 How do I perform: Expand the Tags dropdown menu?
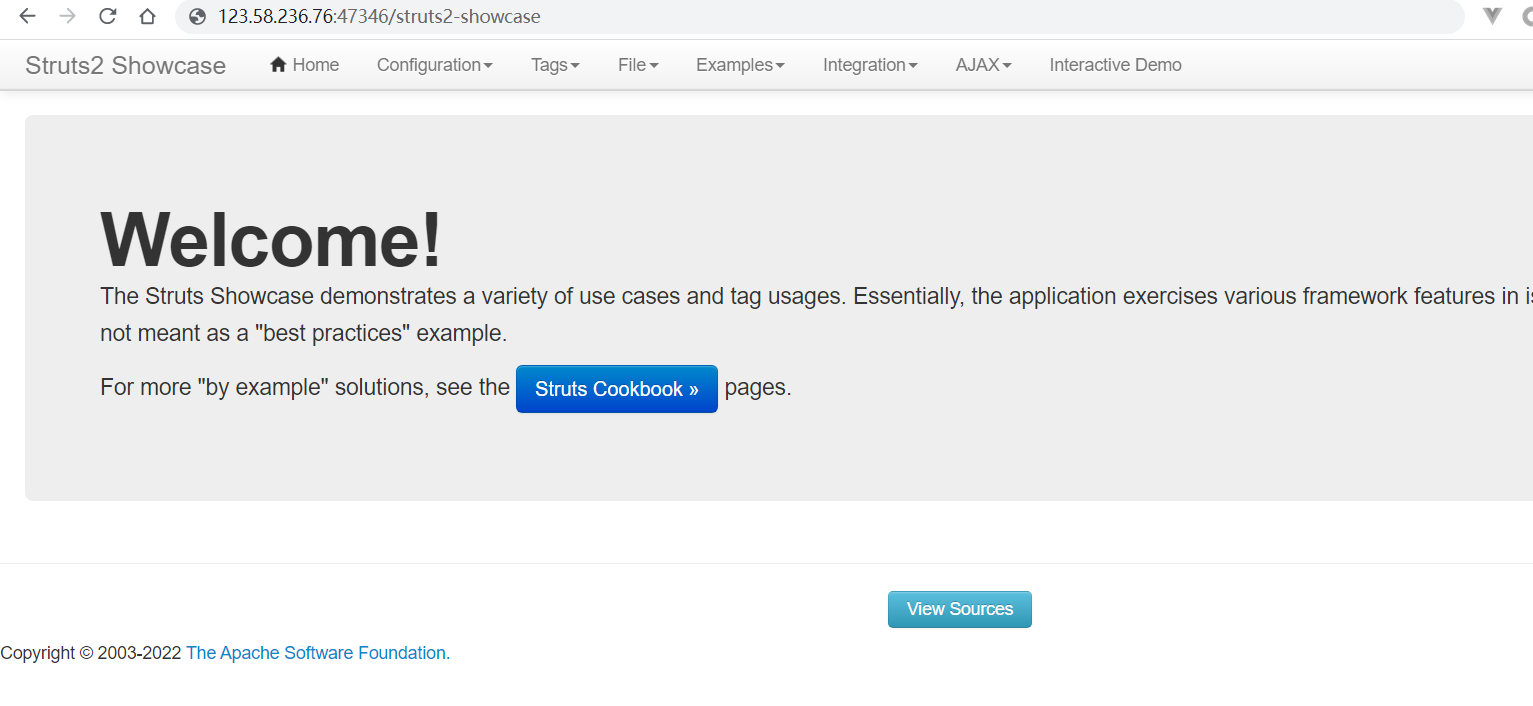(x=555, y=65)
